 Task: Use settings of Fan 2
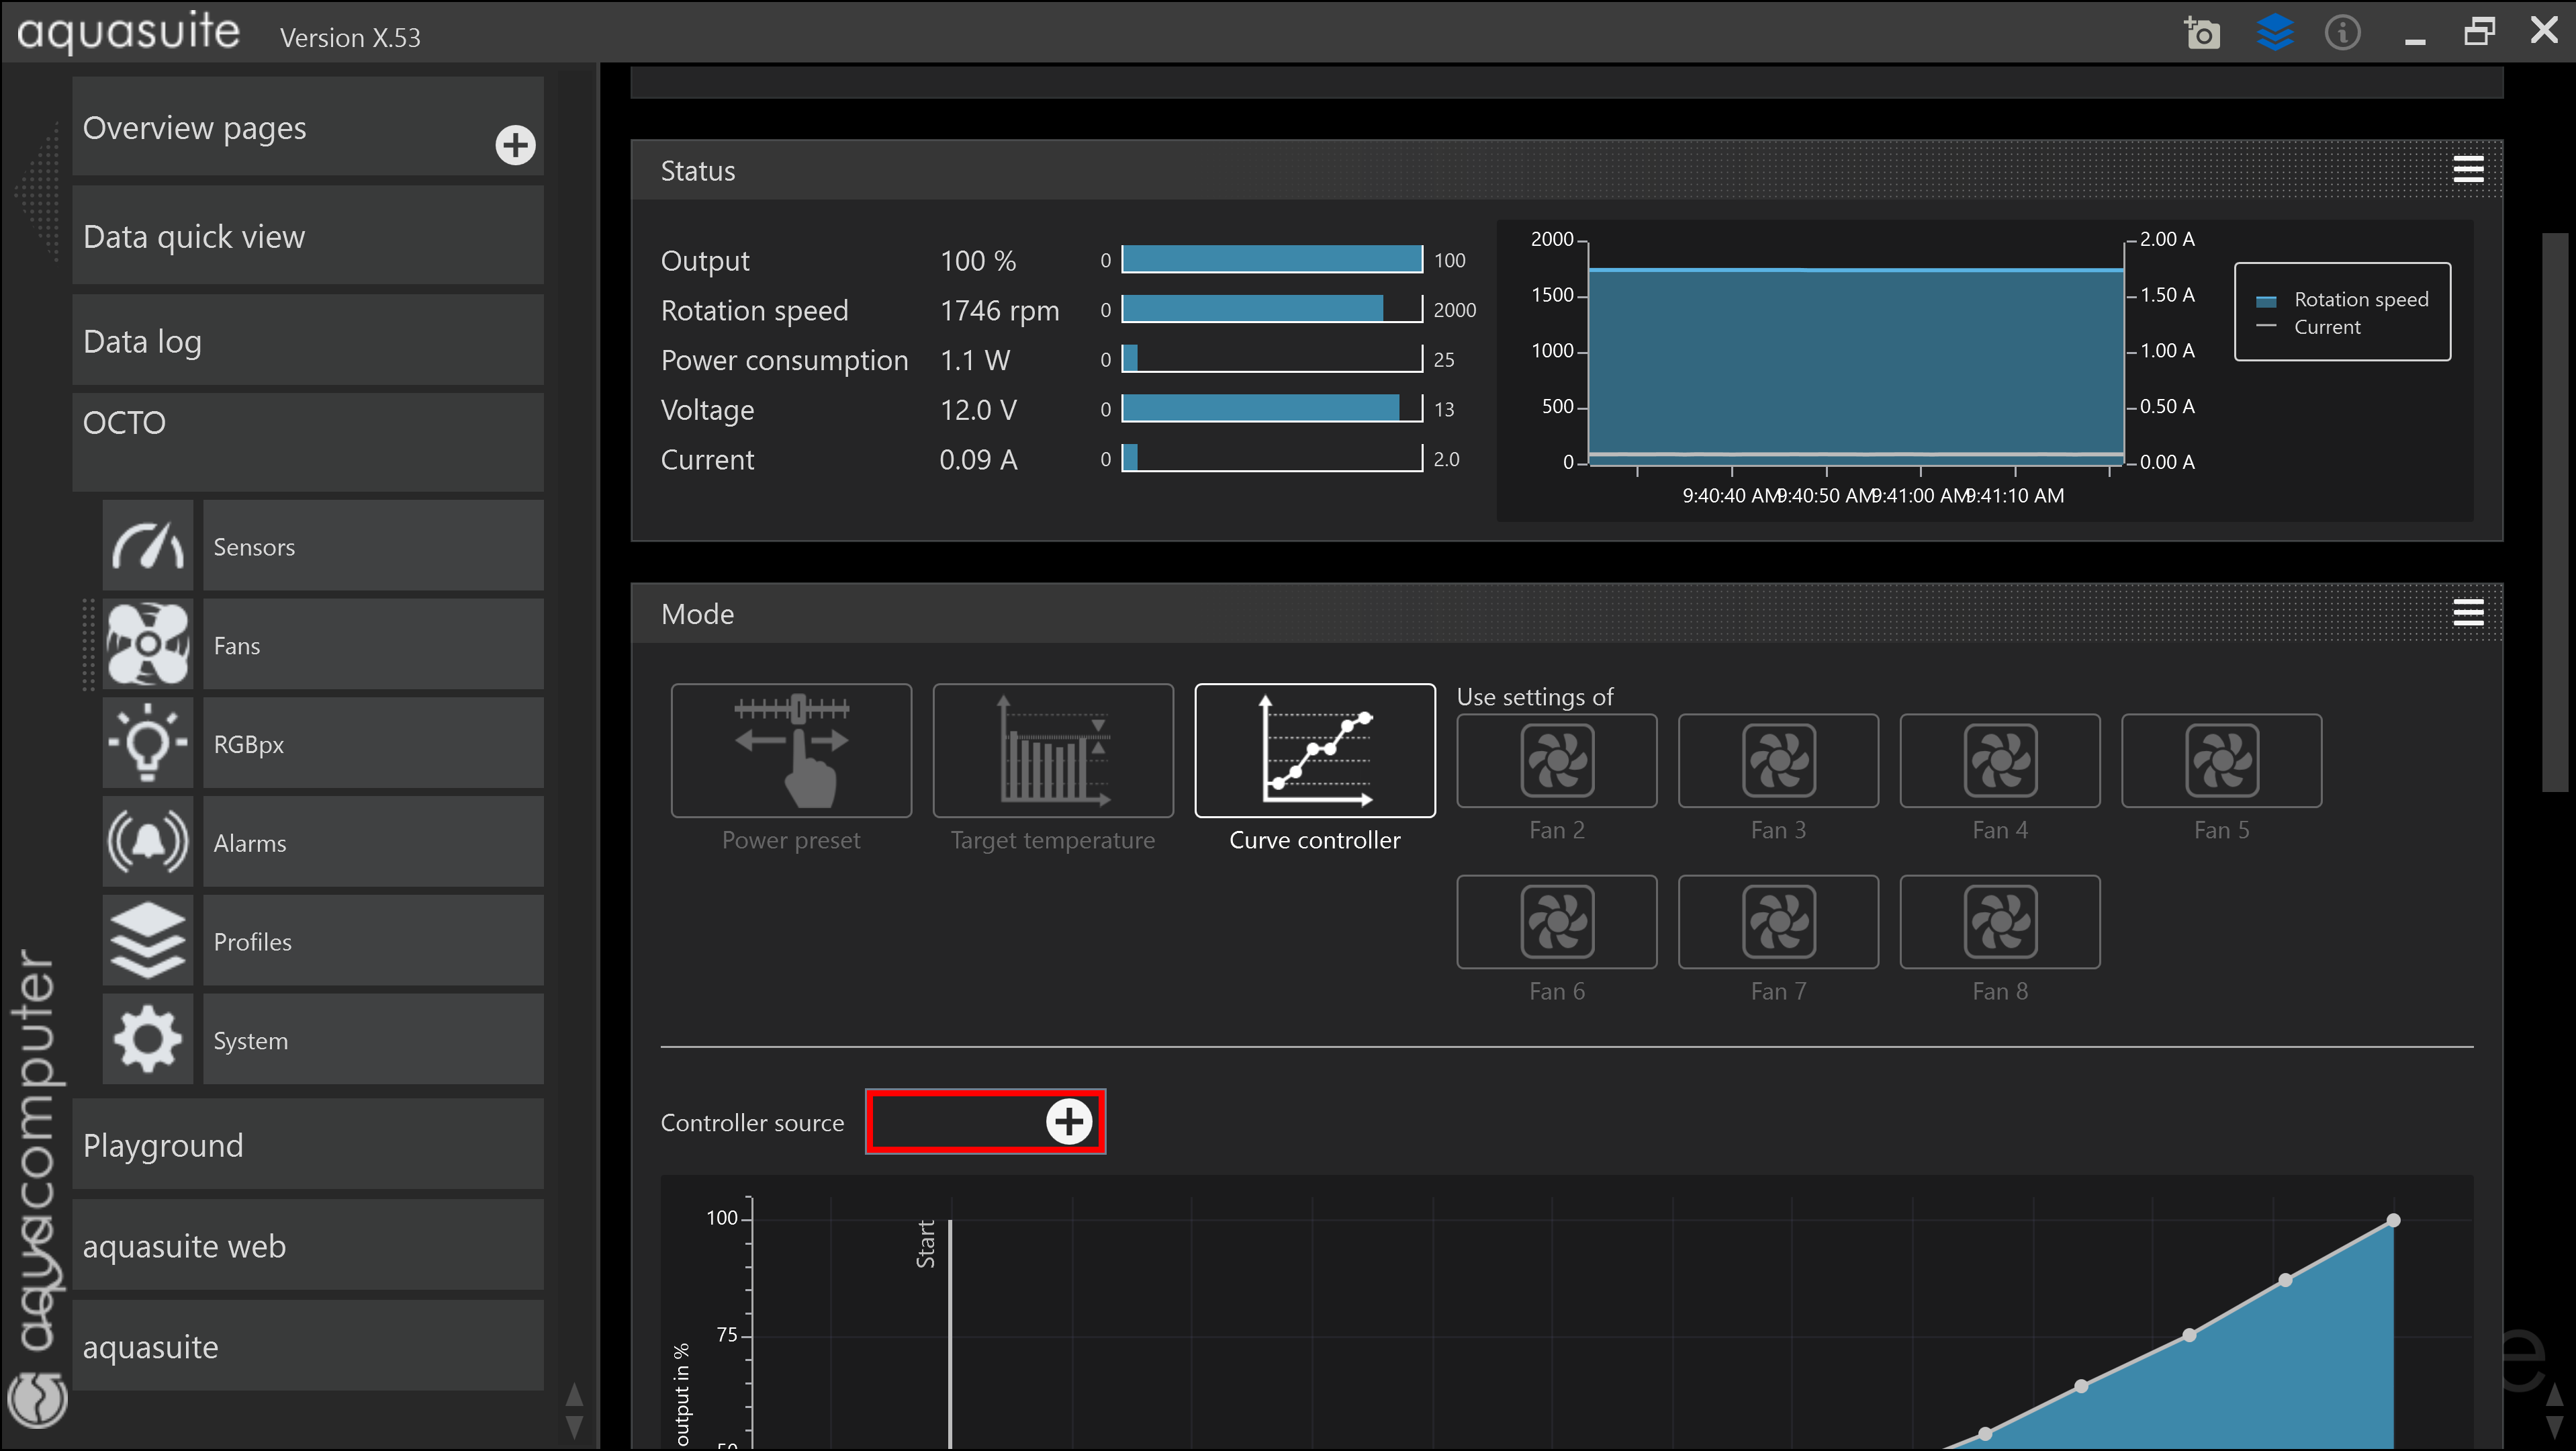coord(1556,761)
